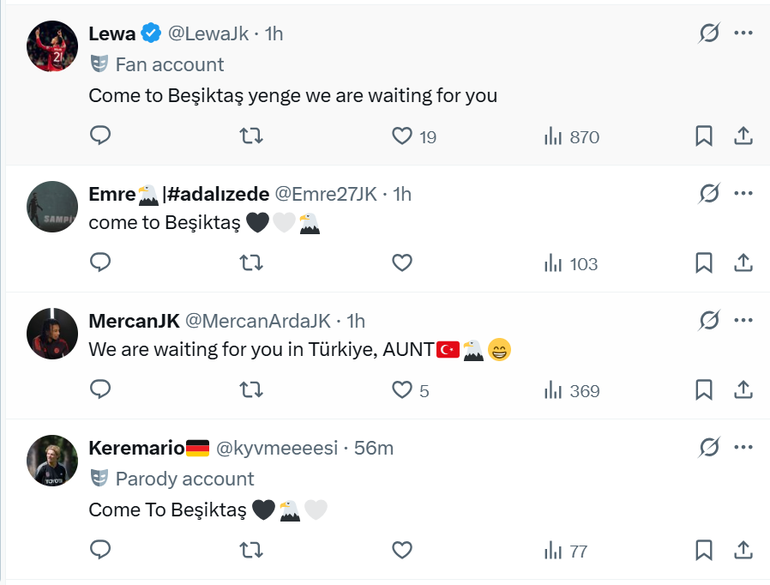Open more options menu on Emre's tweet
The height and width of the screenshot is (585, 770).
(x=743, y=193)
